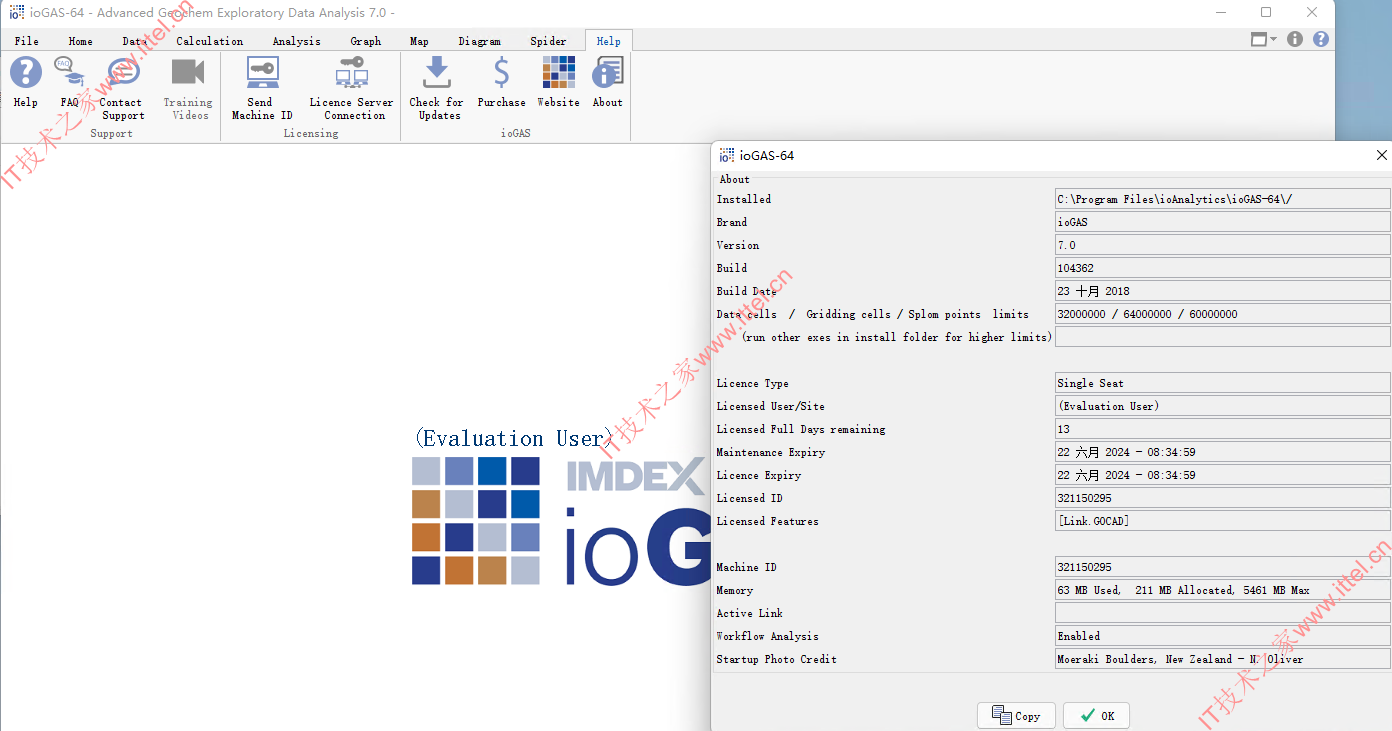This screenshot has width=1392, height=731.
Task: Click the Copy button in About dialog
Action: [x=1016, y=716]
